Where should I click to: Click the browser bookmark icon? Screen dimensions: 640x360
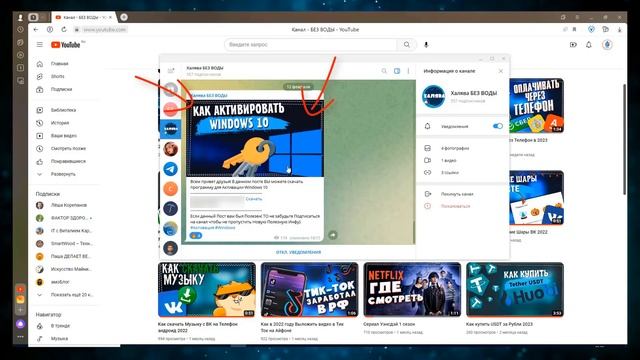[x=574, y=29]
